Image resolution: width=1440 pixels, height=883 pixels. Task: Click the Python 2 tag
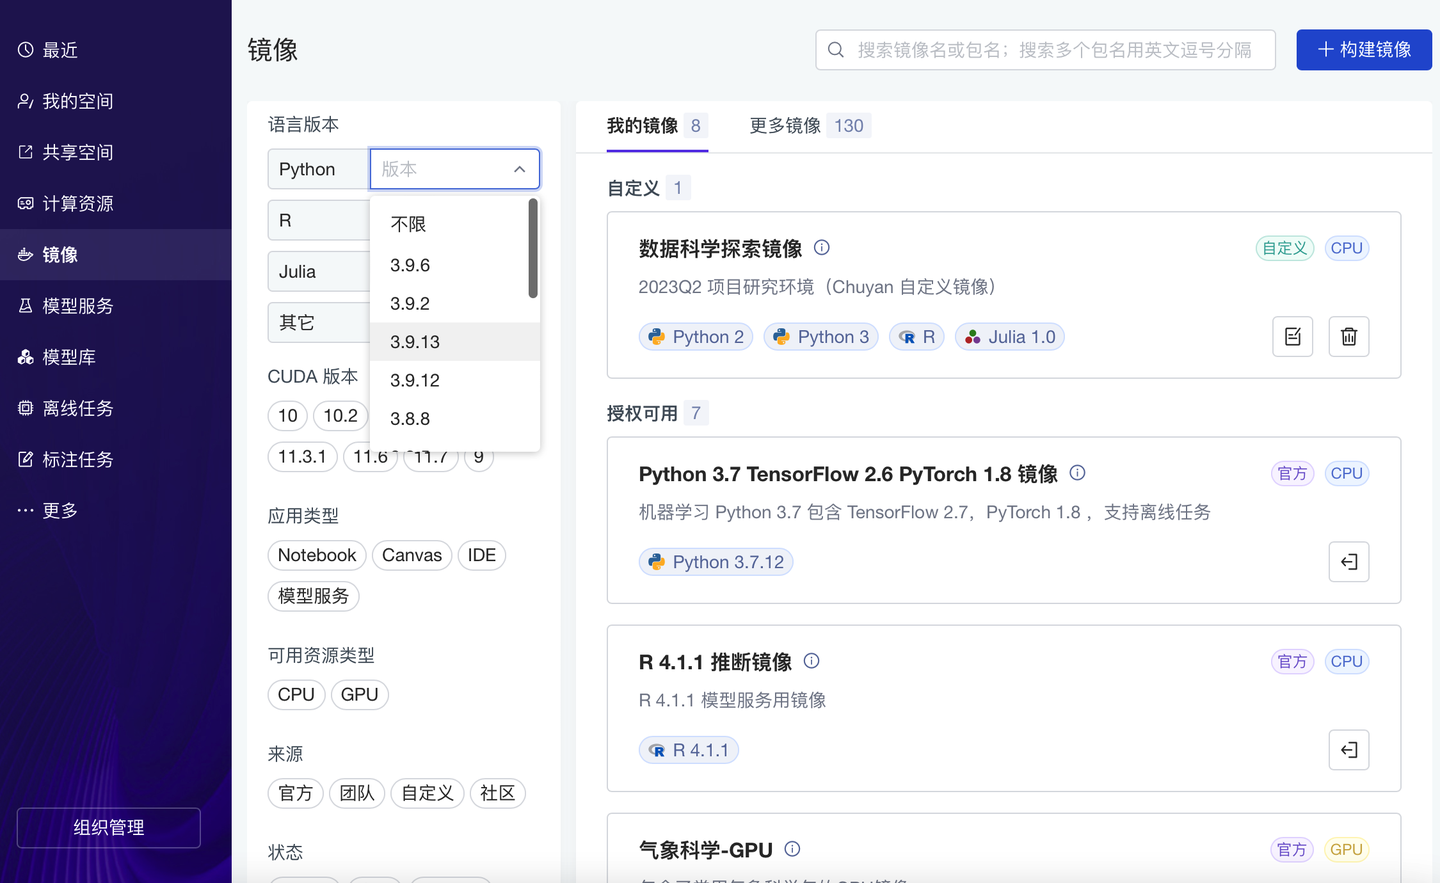(x=696, y=337)
